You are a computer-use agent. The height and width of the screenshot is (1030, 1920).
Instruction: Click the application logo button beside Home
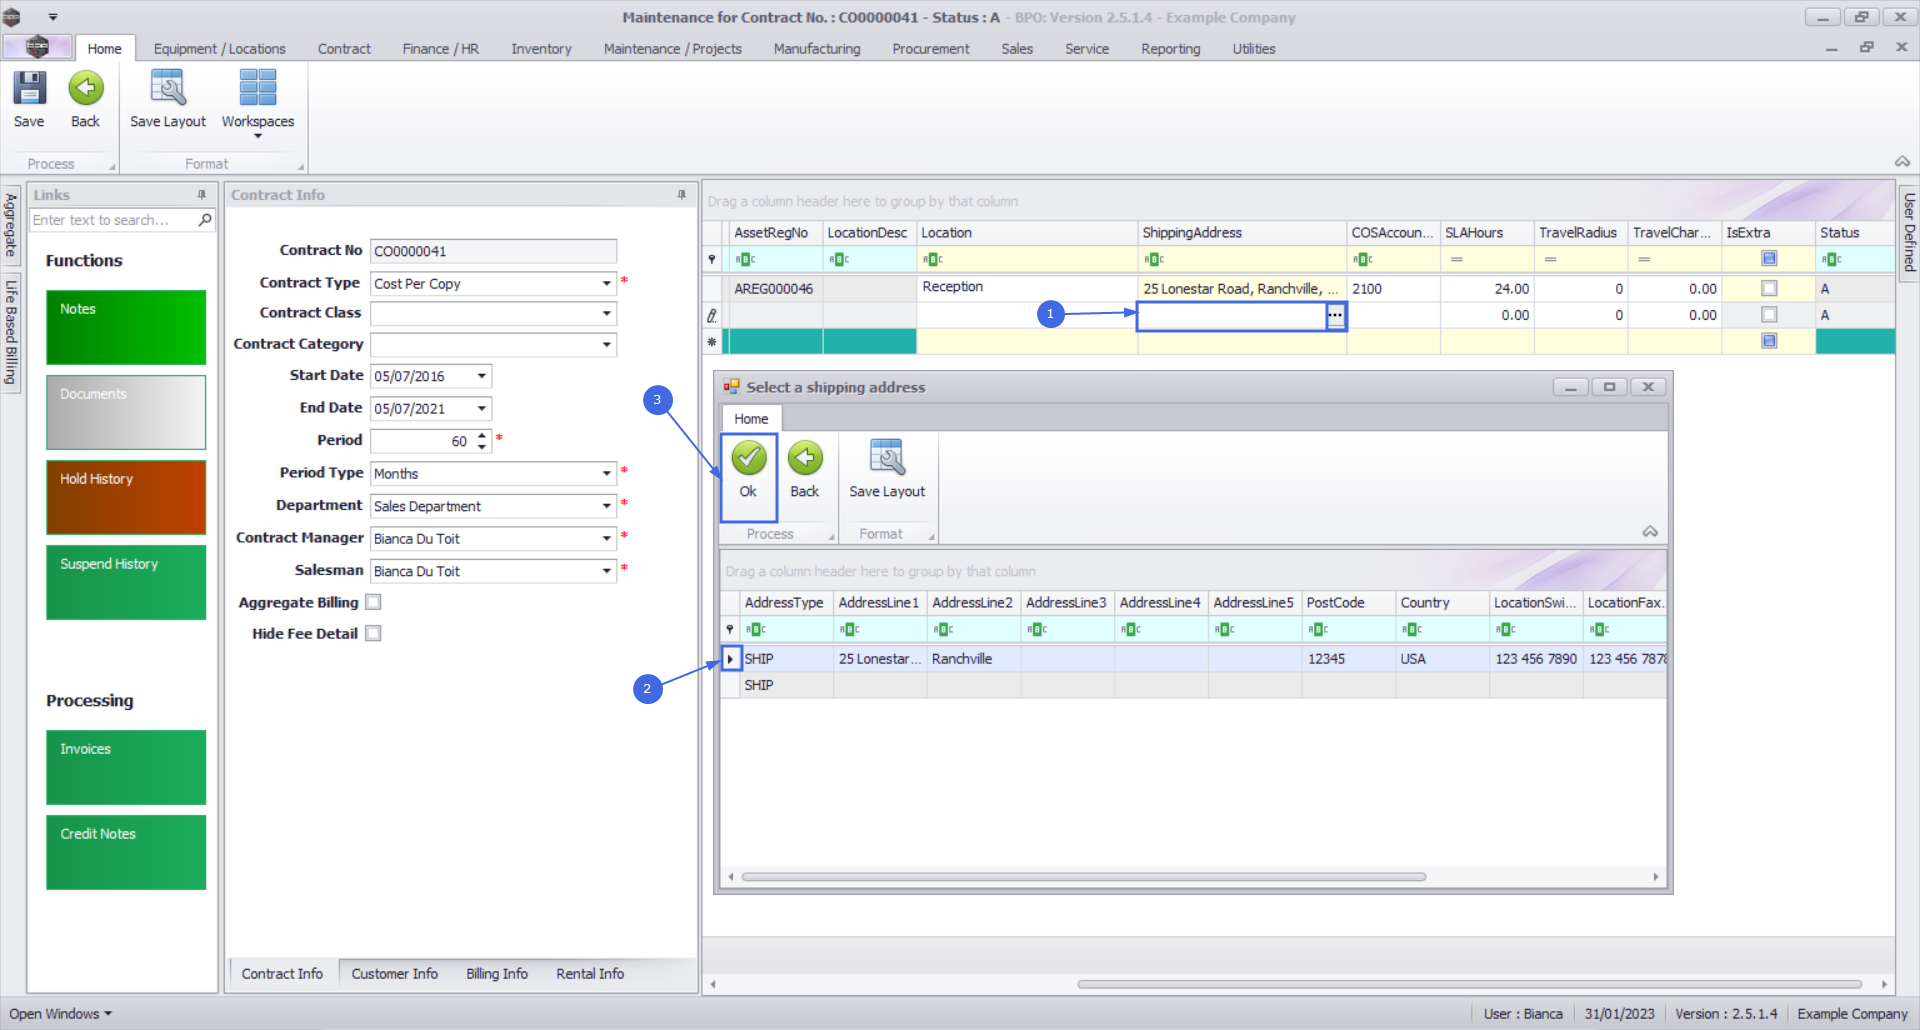point(38,47)
